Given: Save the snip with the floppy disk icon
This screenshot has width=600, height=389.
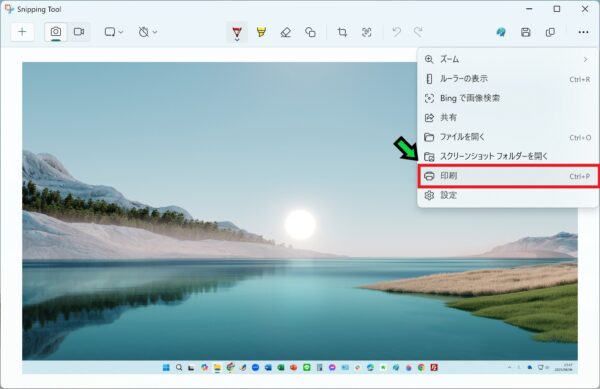Looking at the screenshot, I should [x=526, y=33].
